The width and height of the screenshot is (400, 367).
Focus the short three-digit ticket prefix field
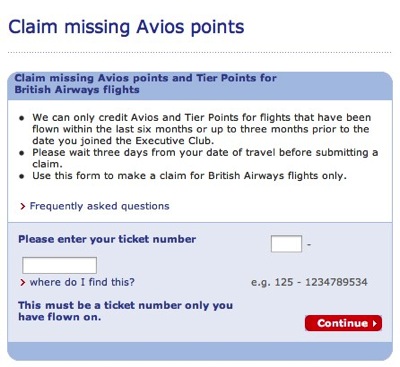pyautogui.click(x=286, y=244)
